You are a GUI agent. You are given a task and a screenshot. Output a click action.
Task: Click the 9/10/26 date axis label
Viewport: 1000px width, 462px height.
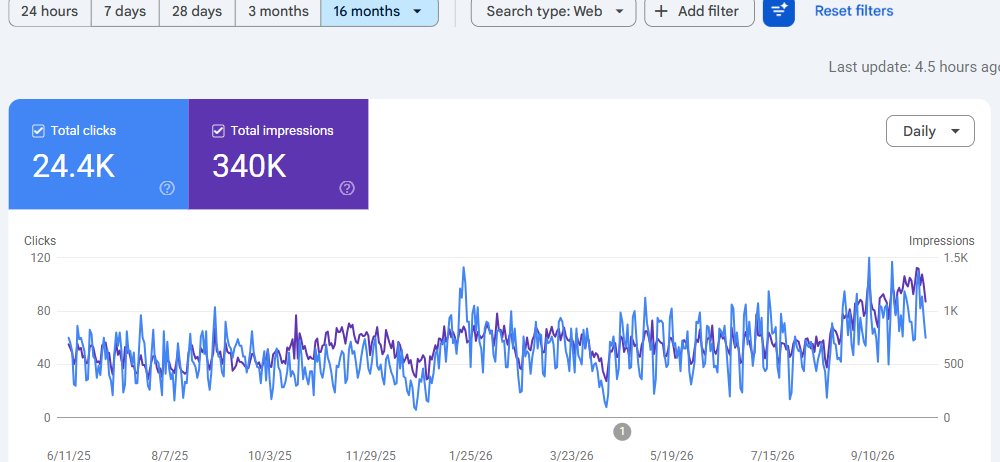point(873,456)
